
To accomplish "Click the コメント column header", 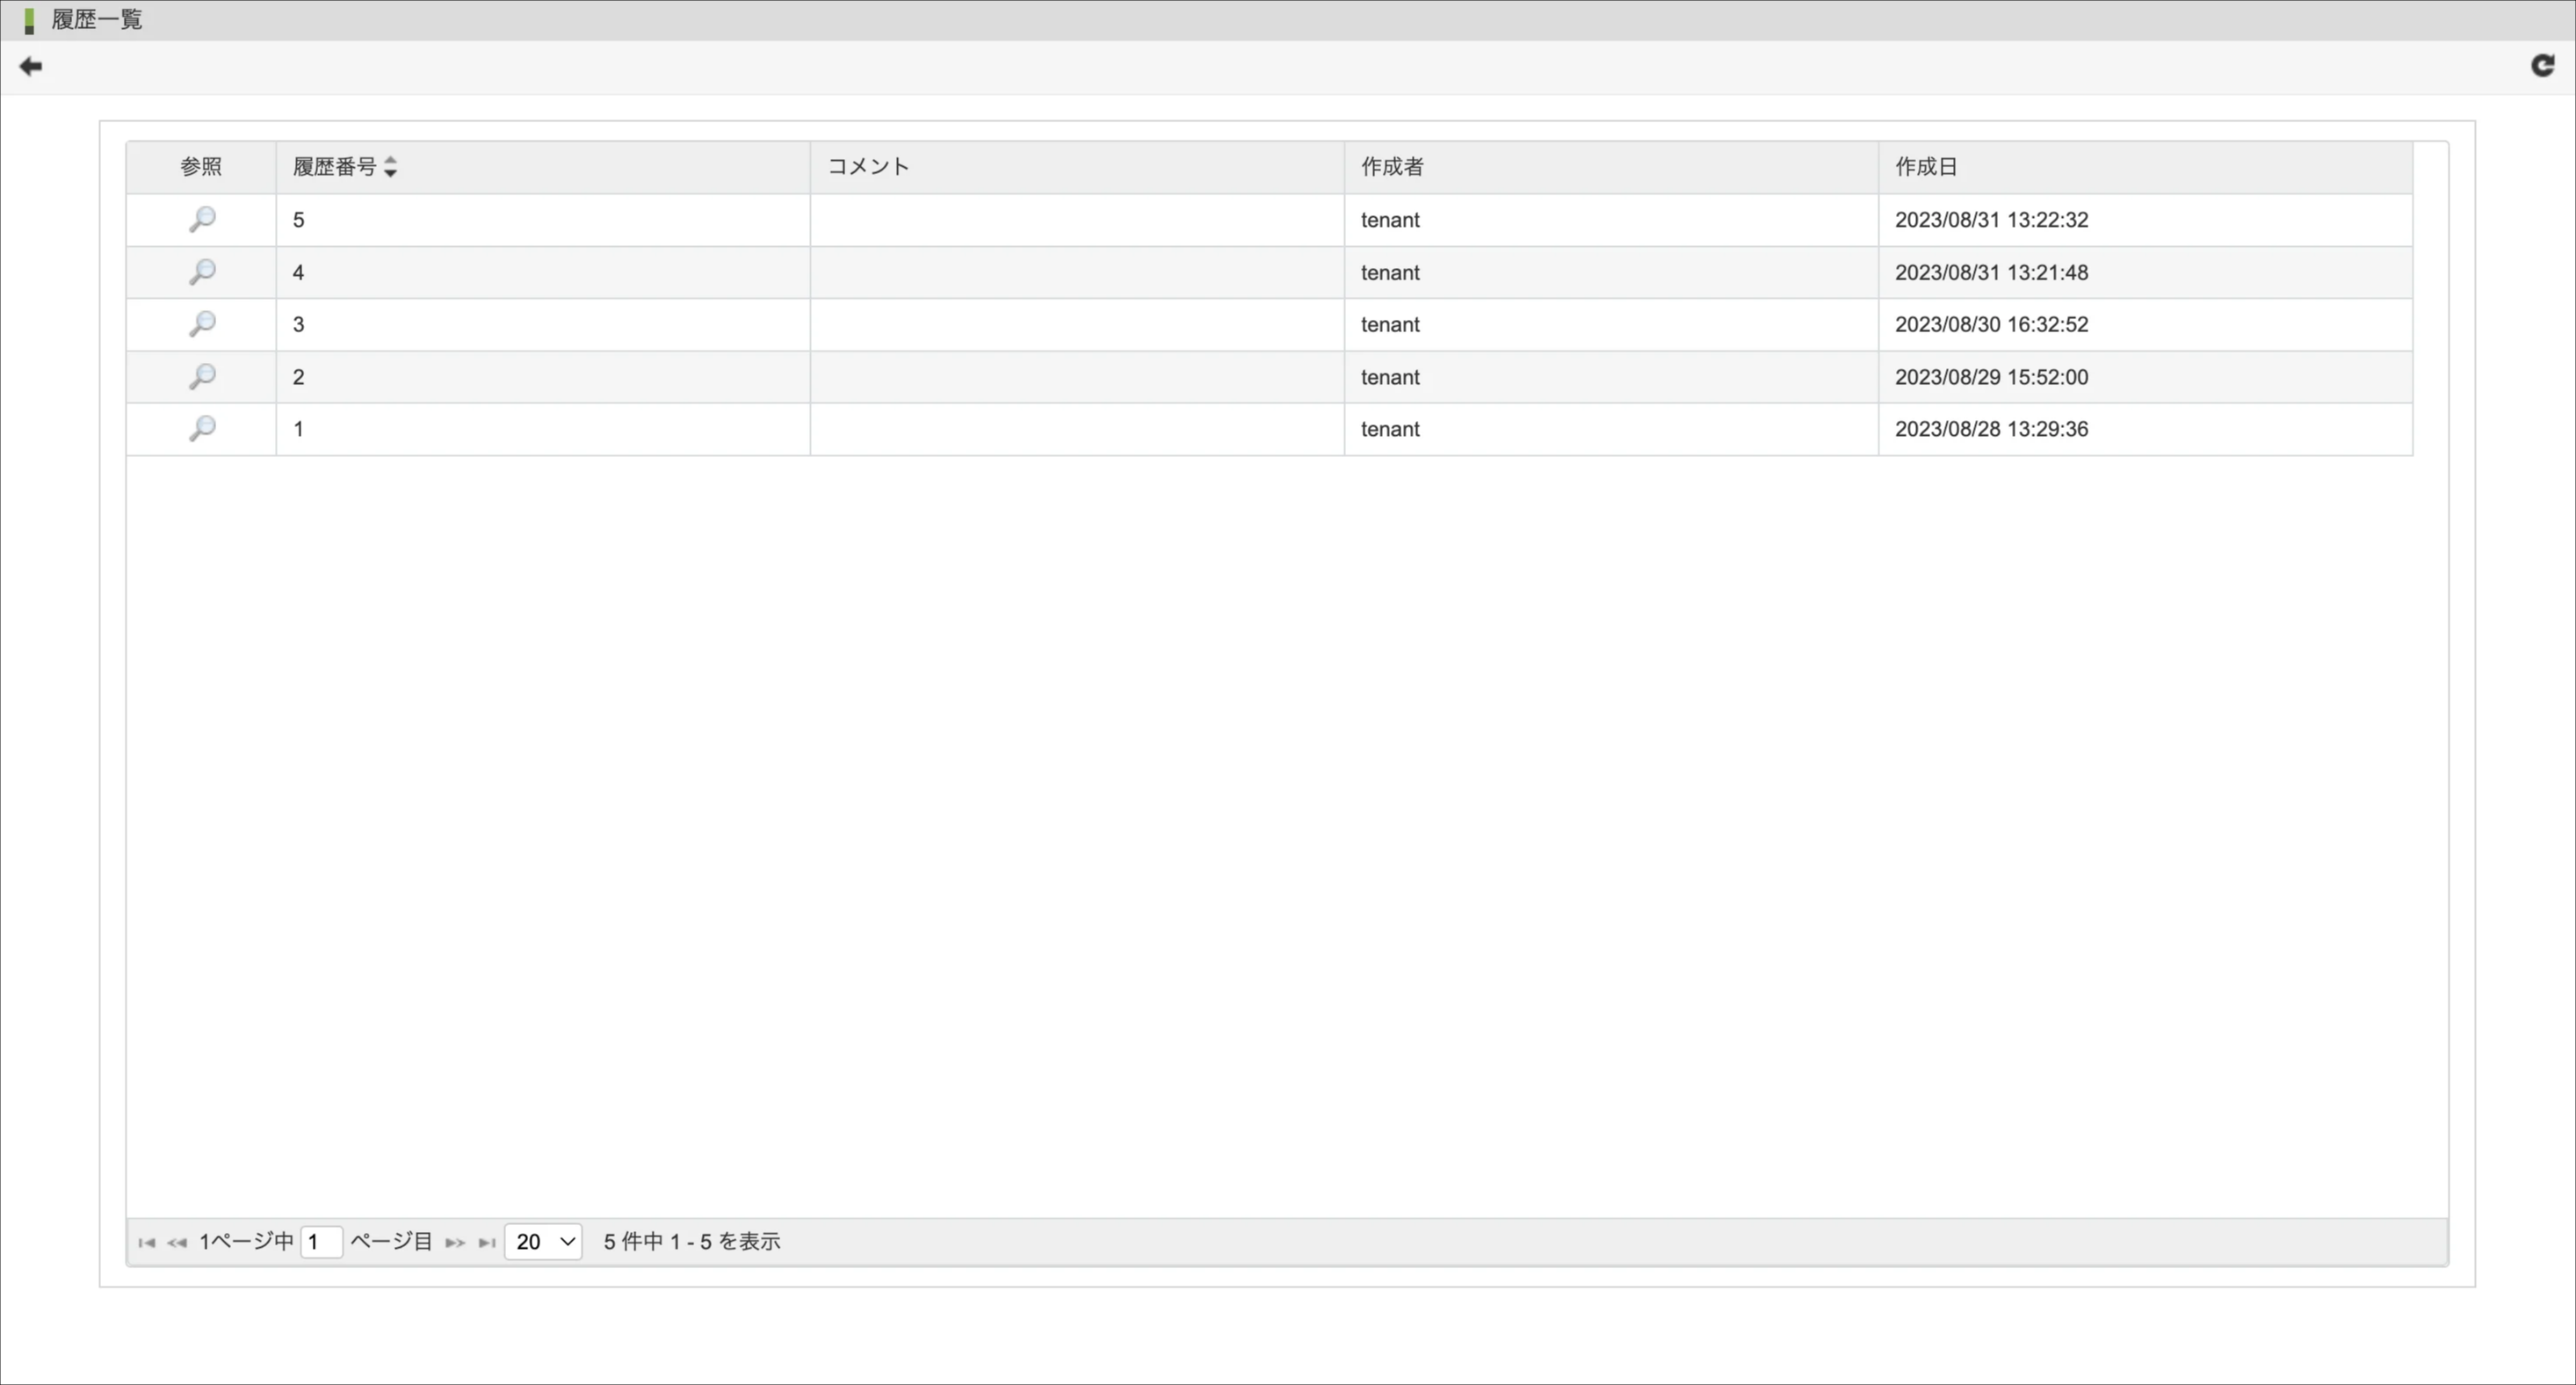I will 868,167.
